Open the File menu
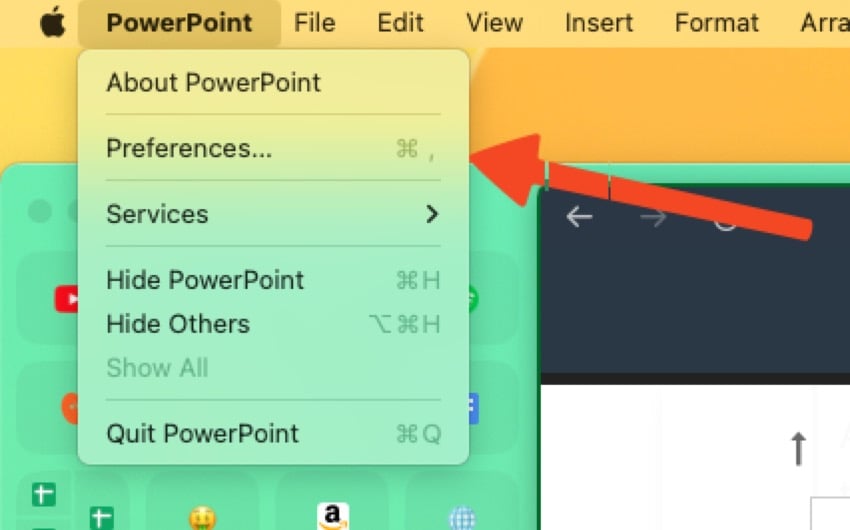The height and width of the screenshot is (530, 850). pos(314,23)
